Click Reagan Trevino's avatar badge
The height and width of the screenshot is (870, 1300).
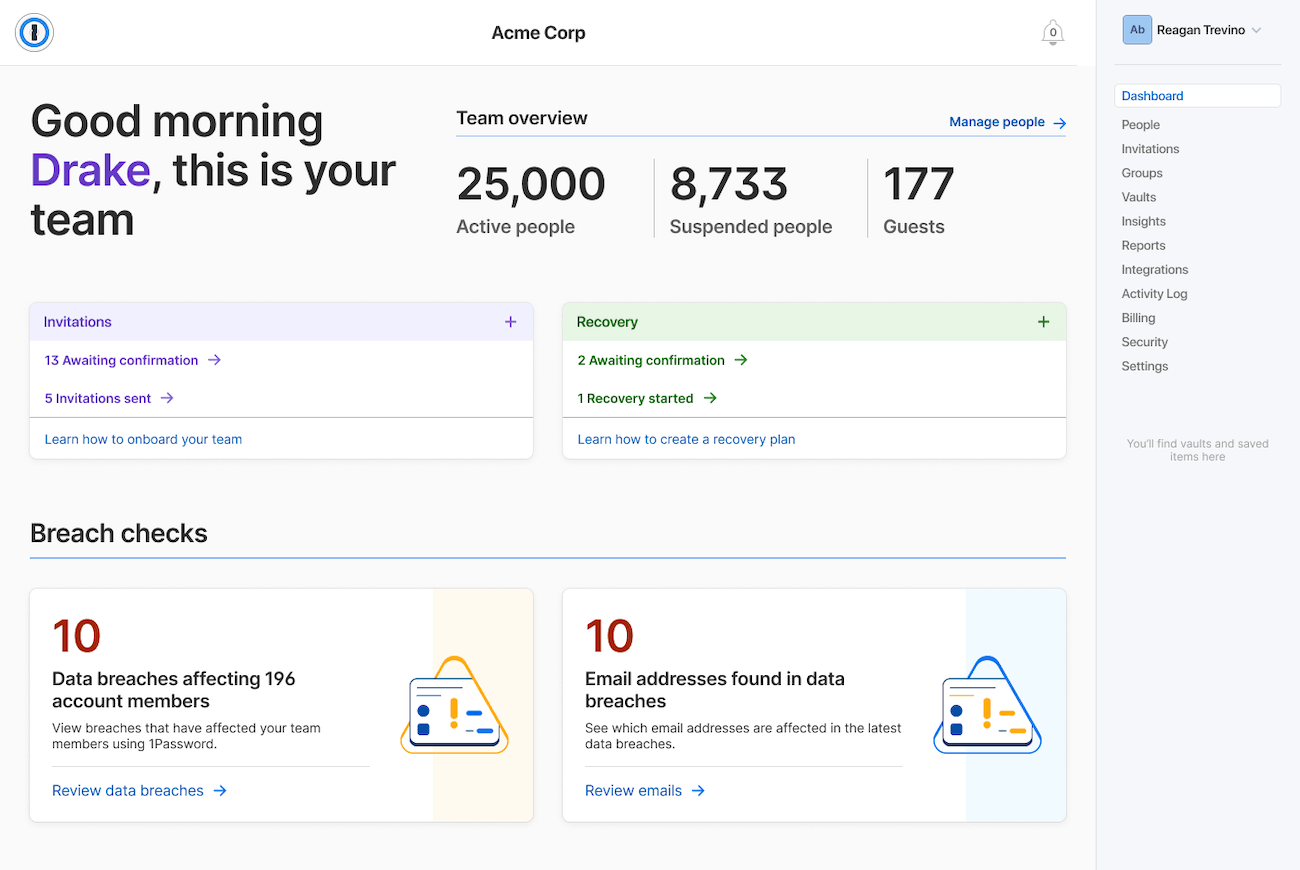[1137, 29]
